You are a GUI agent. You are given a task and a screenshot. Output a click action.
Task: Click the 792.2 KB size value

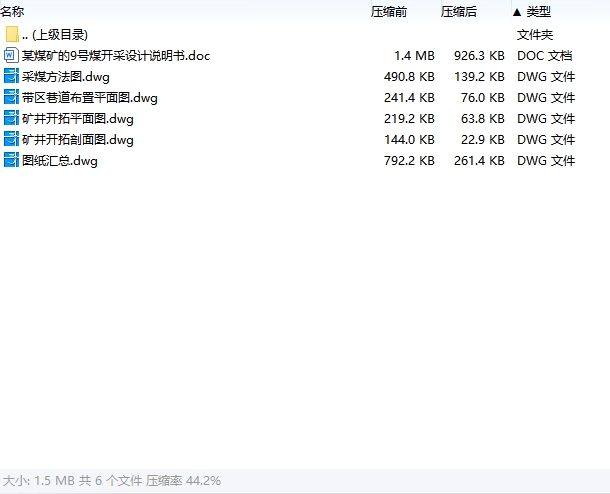pyautogui.click(x=409, y=161)
